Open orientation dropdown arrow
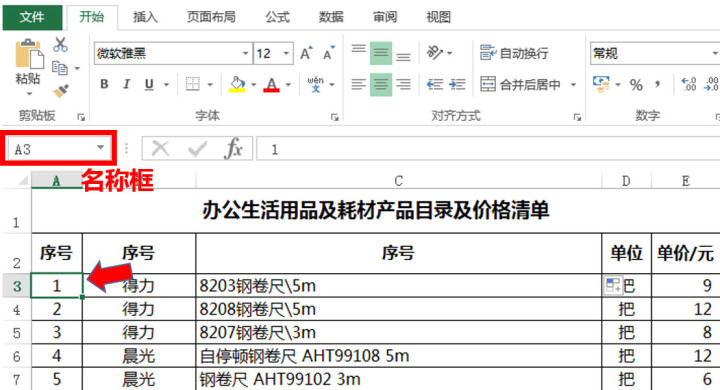This screenshot has height=390, width=720. click(x=449, y=53)
